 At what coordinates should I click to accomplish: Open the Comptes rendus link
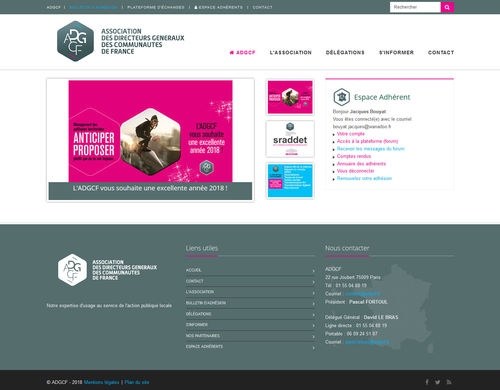coord(354,156)
